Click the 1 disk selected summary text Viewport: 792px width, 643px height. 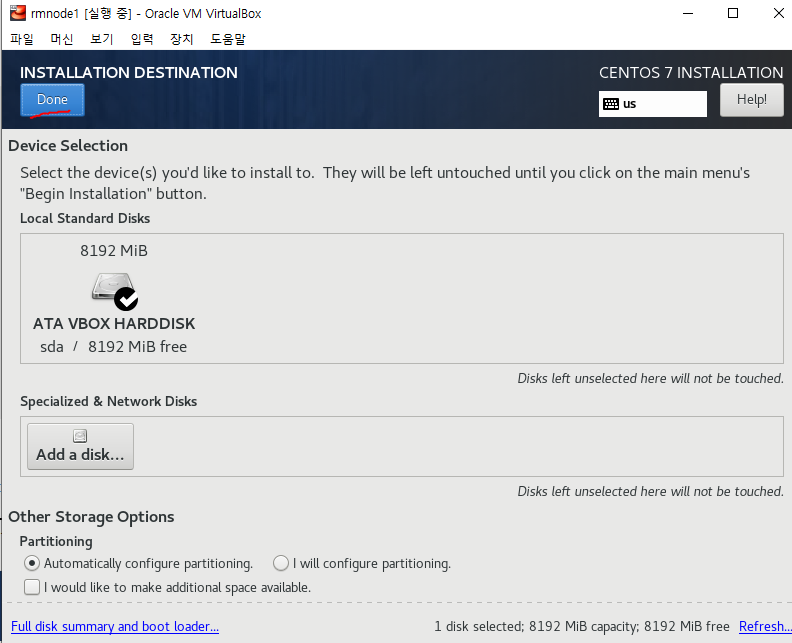tap(582, 626)
